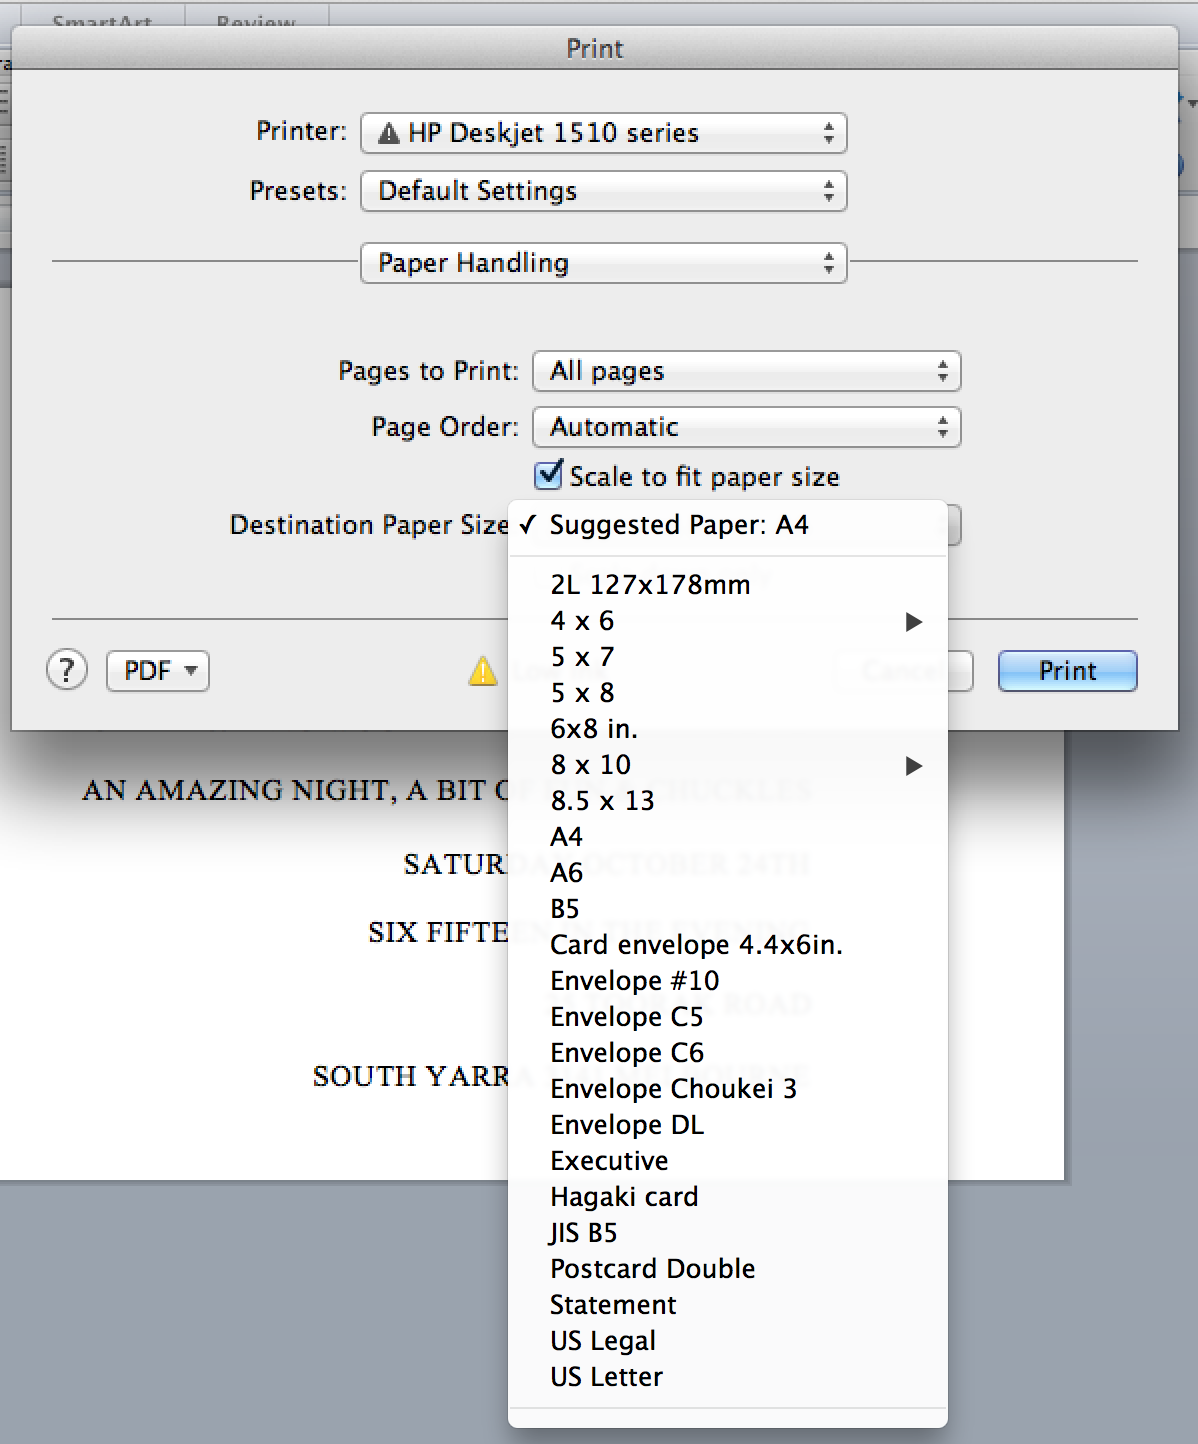Screen dimensions: 1198x1444
Task: Select Envelope DL paper size
Action: click(727, 1125)
